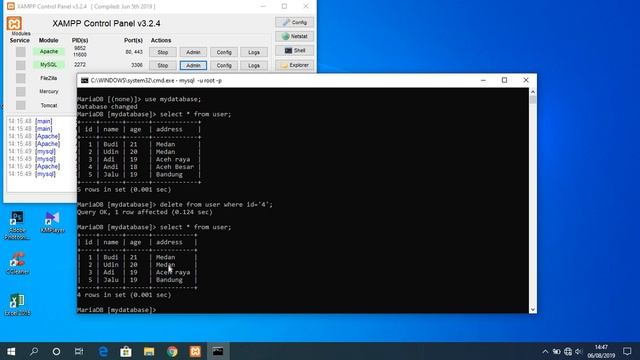Toggle the Apache service checkbox
This screenshot has width=640, height=360.
(x=20, y=52)
